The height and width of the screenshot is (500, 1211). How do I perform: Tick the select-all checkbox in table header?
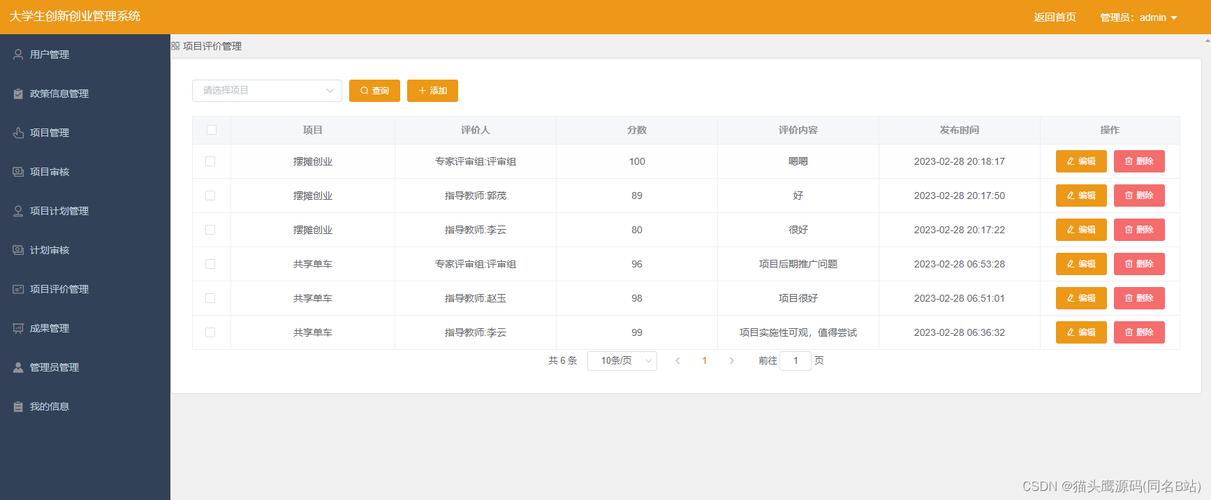click(211, 130)
